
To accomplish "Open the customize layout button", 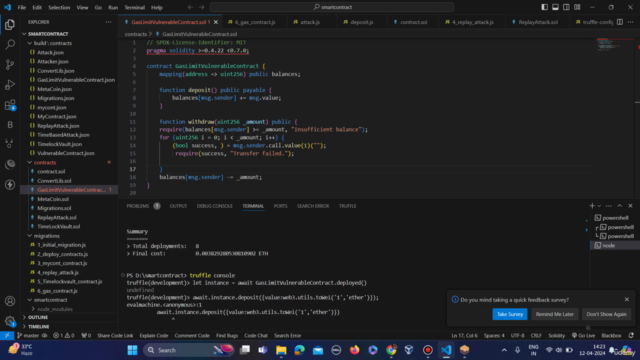I will click(577, 7).
